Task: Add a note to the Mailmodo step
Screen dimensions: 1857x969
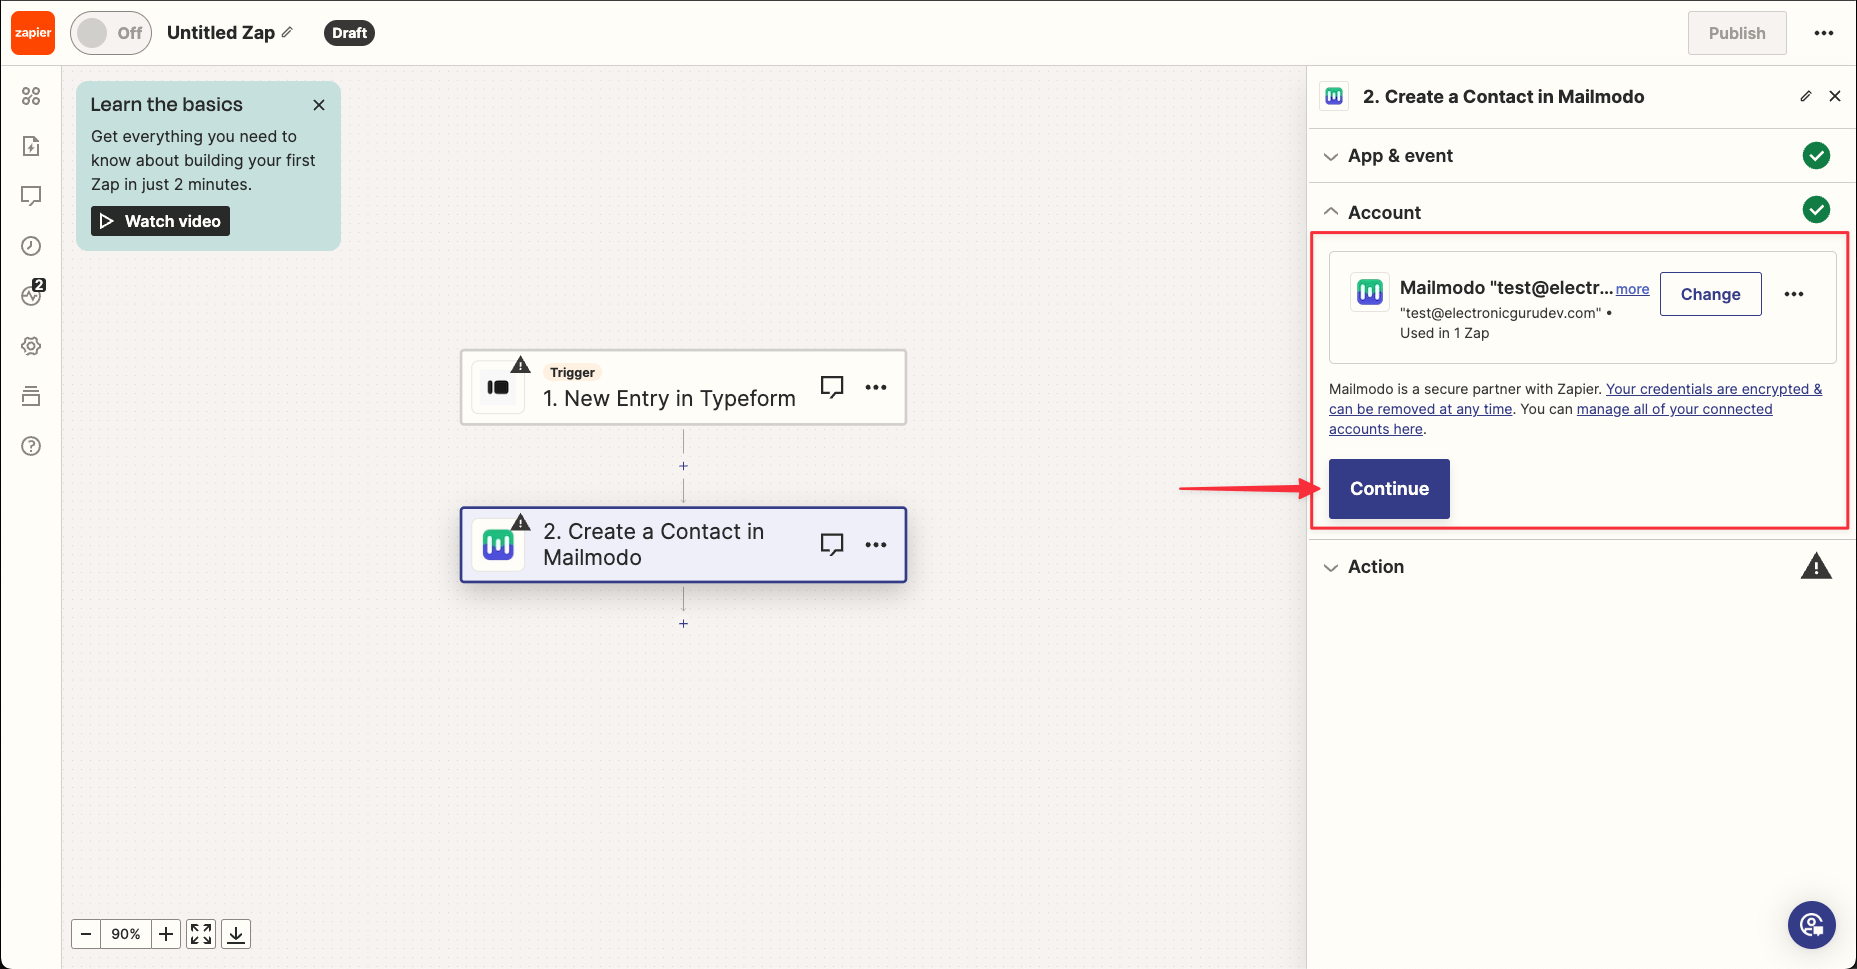Action: pyautogui.click(x=832, y=545)
